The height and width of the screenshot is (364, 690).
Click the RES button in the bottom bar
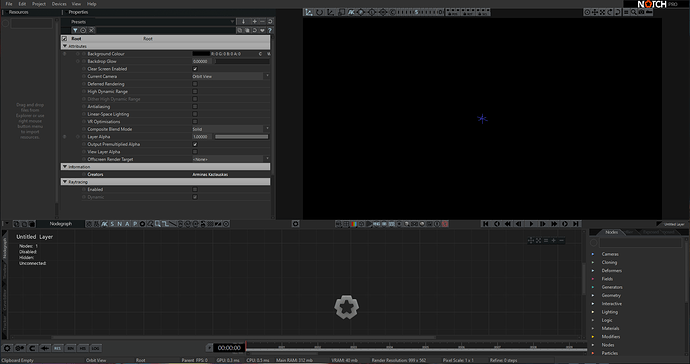[x=57, y=348]
